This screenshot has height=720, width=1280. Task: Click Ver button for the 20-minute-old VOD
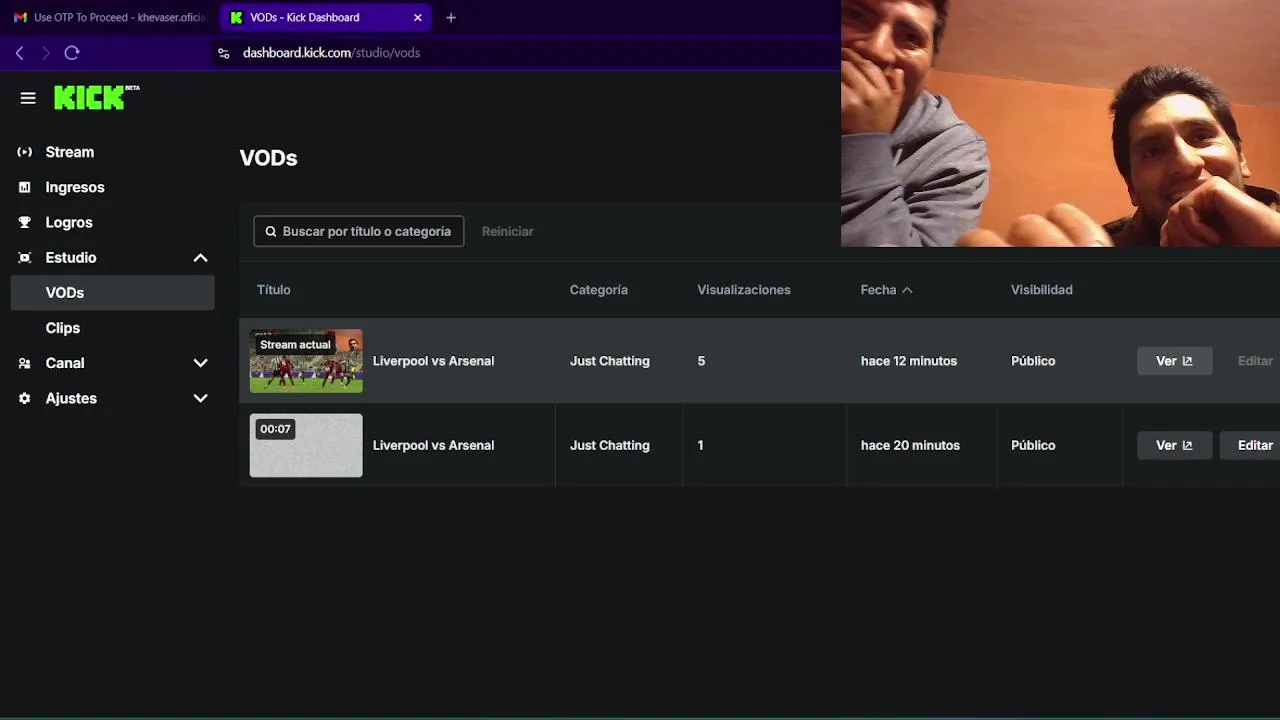click(x=1174, y=445)
